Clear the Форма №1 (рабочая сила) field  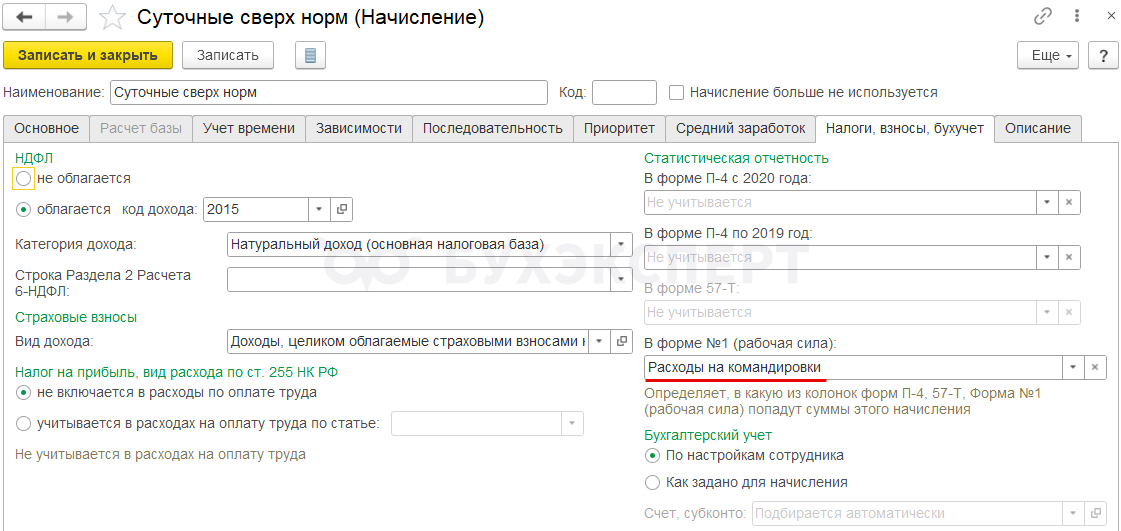tap(1096, 368)
